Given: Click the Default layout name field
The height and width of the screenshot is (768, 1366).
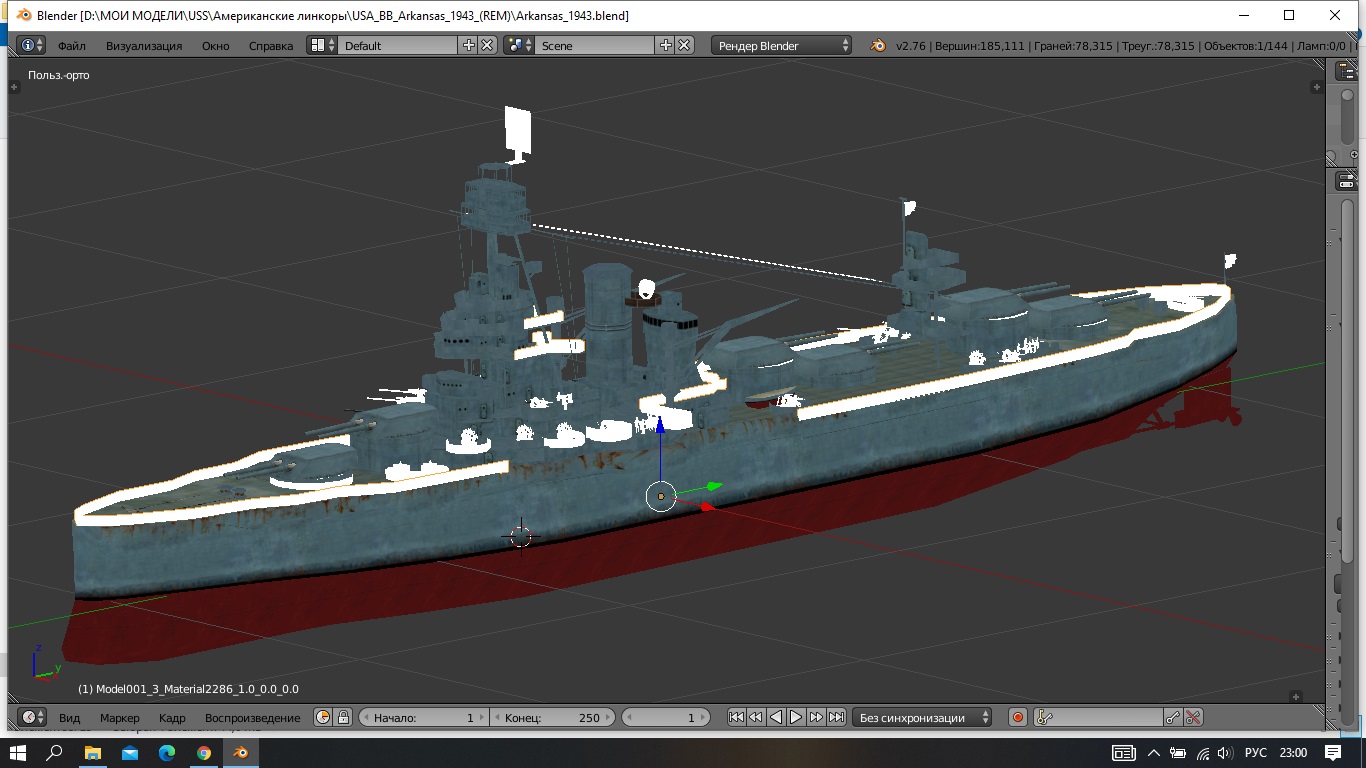Looking at the screenshot, I should pos(398,45).
